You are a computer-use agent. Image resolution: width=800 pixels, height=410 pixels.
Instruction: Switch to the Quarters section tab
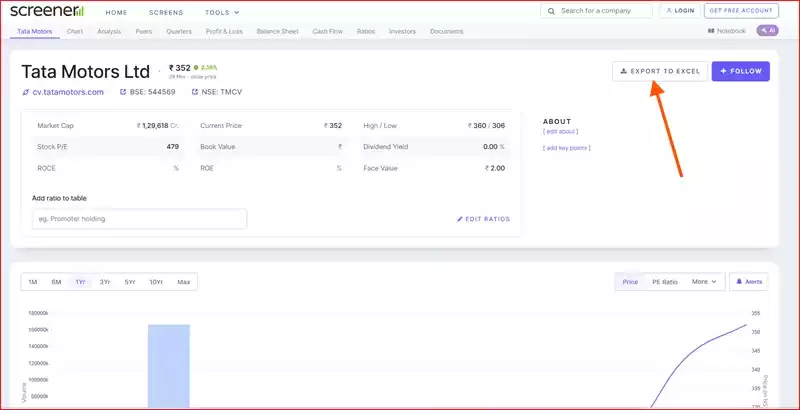pos(179,31)
